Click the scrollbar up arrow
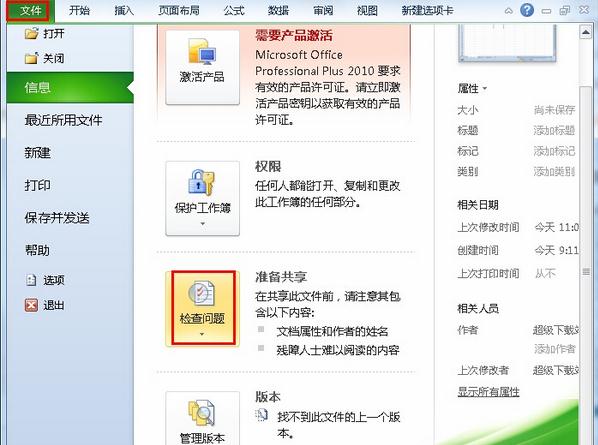Viewport: 598px width, 445px height. pos(585,32)
